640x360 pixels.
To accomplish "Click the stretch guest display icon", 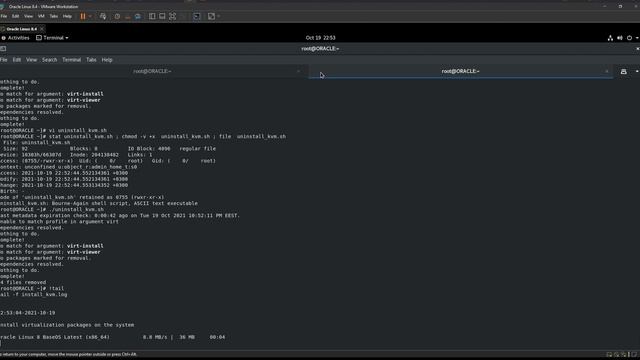I will (x=211, y=16).
